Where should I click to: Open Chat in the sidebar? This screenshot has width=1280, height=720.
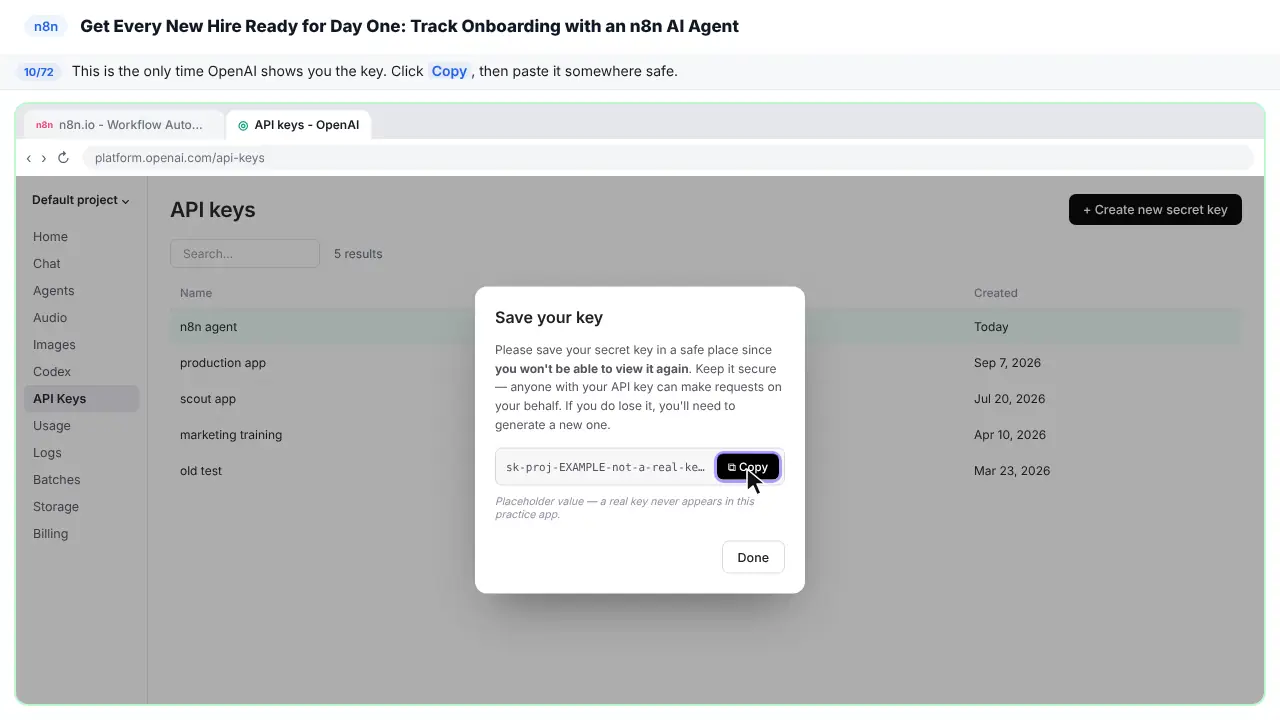tap(81, 264)
